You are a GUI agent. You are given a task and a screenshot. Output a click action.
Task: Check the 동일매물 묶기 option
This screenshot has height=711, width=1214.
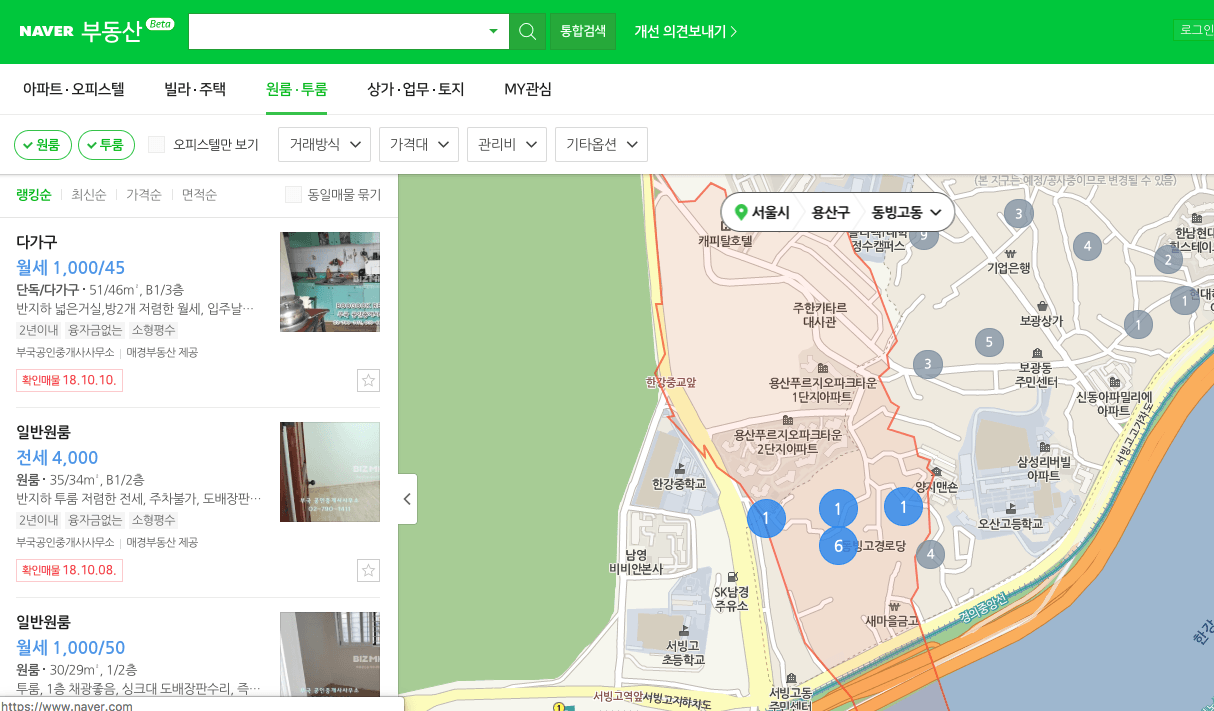(x=293, y=194)
